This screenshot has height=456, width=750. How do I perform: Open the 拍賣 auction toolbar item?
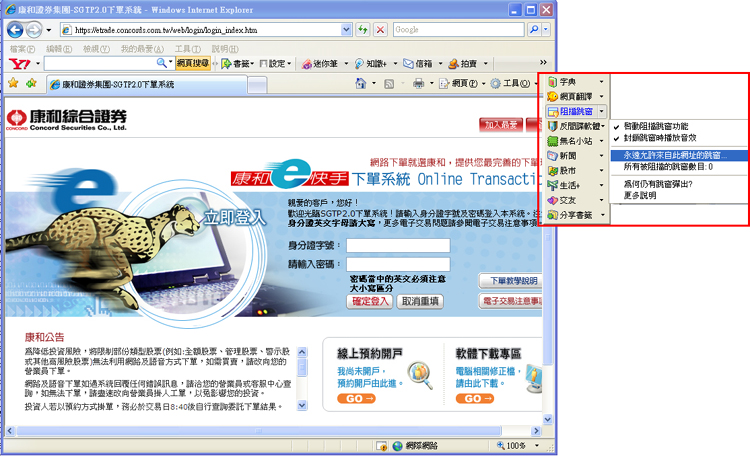click(x=463, y=64)
